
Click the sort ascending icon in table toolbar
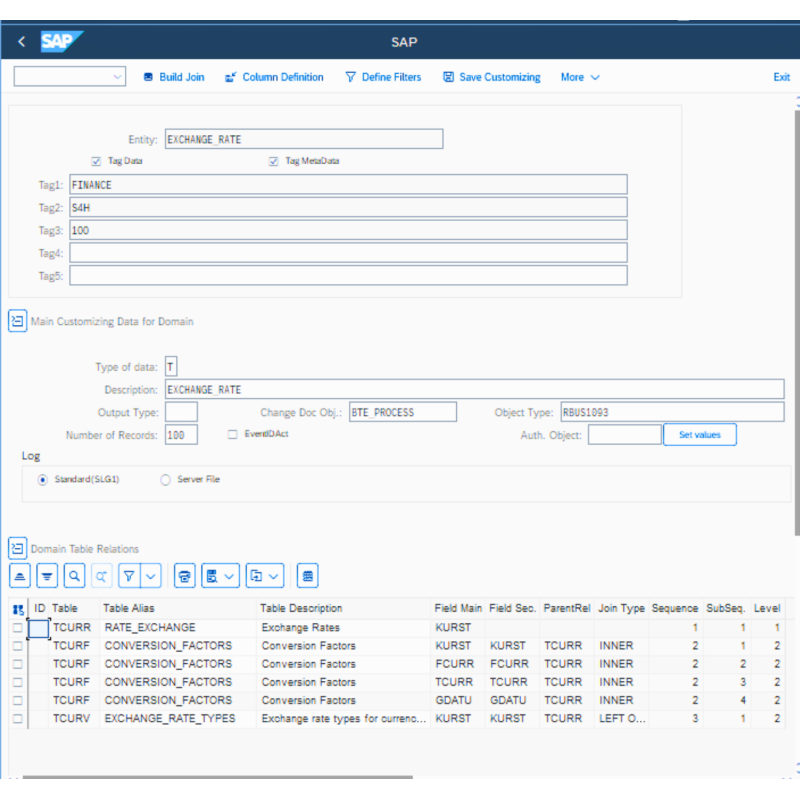pyautogui.click(x=20, y=576)
